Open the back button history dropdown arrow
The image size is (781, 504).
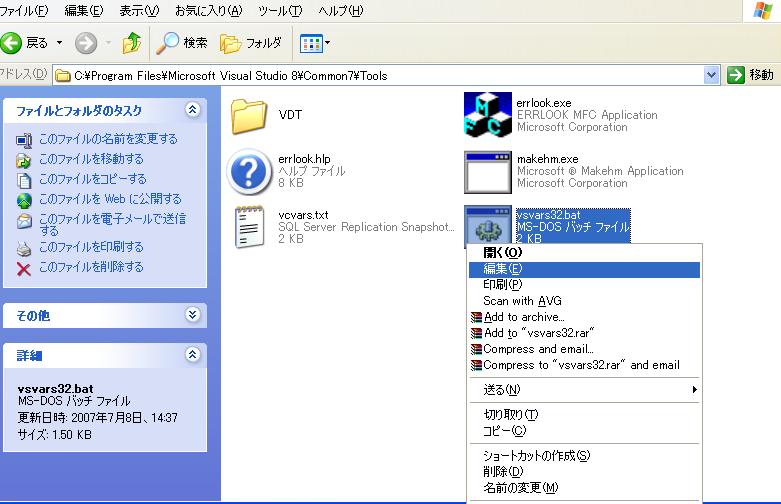pyautogui.click(x=59, y=43)
